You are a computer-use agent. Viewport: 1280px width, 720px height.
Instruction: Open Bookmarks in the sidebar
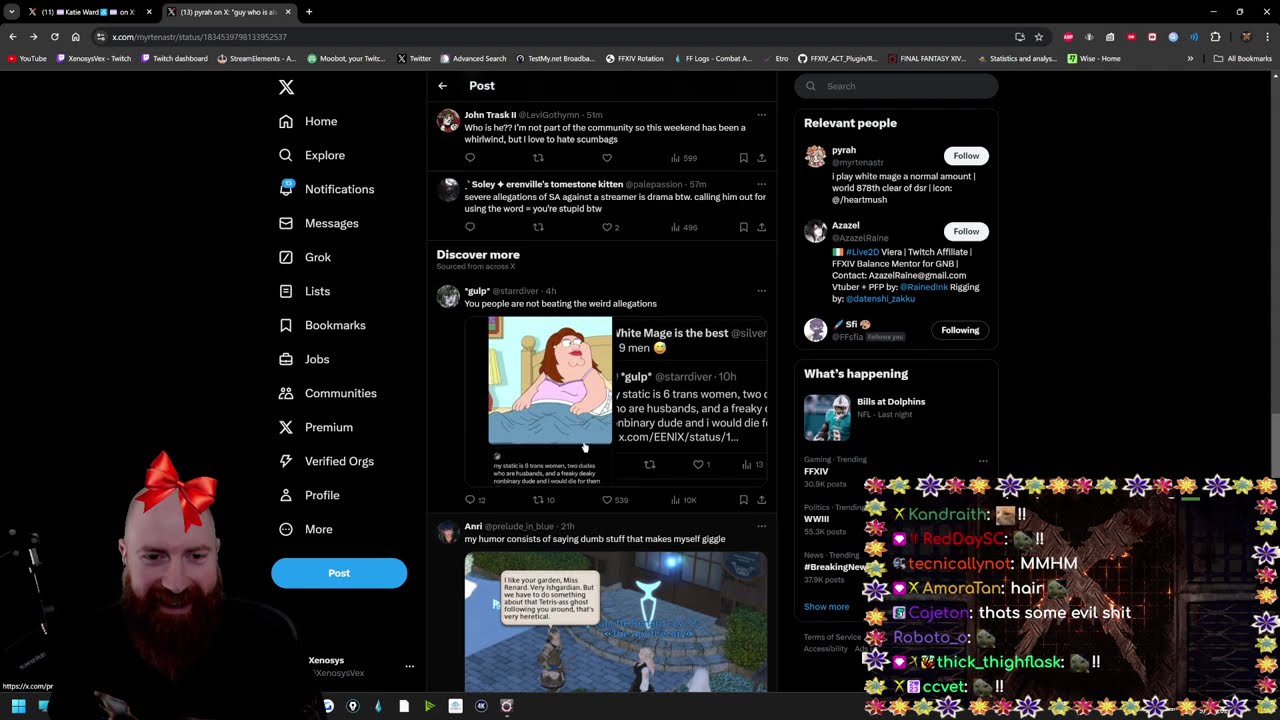point(322,325)
